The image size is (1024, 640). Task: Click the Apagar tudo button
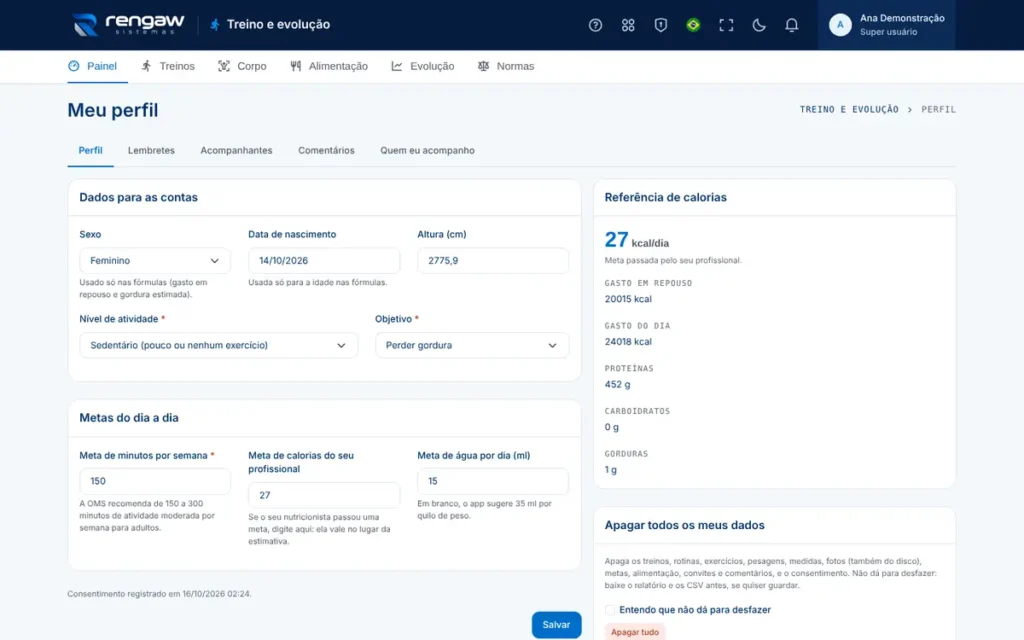click(635, 632)
